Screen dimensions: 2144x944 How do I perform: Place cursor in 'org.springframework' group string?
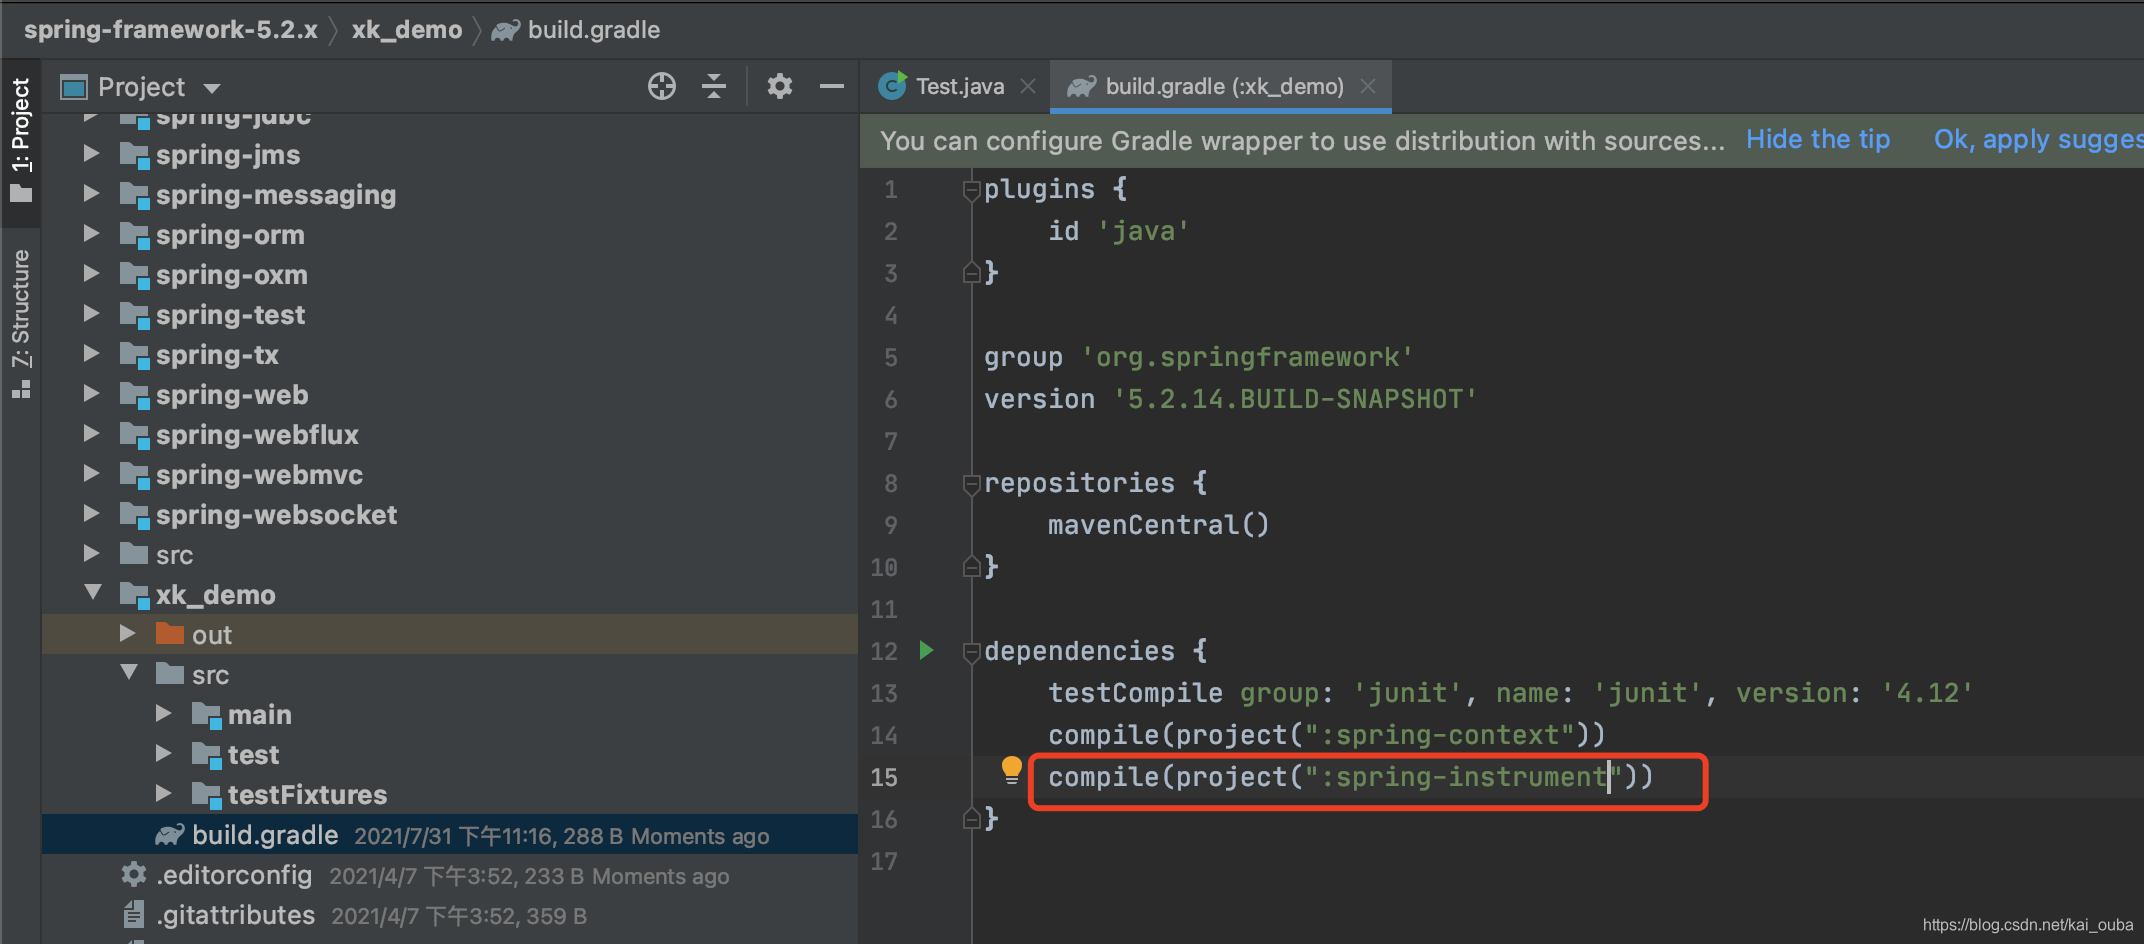point(1247,357)
